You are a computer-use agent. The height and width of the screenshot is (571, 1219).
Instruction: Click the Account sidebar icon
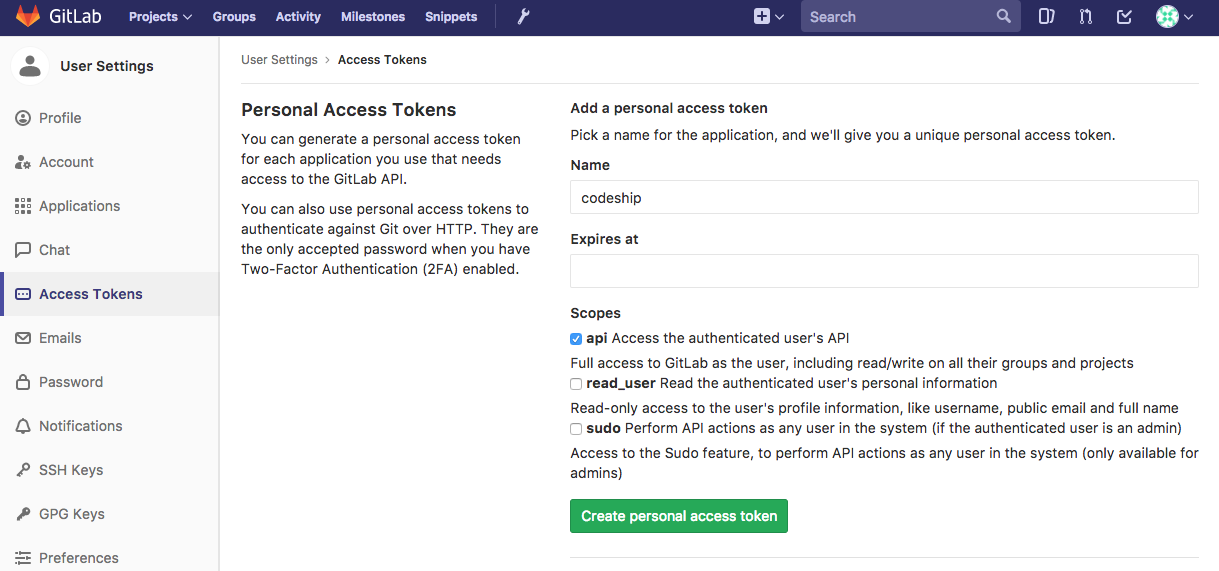(x=23, y=162)
